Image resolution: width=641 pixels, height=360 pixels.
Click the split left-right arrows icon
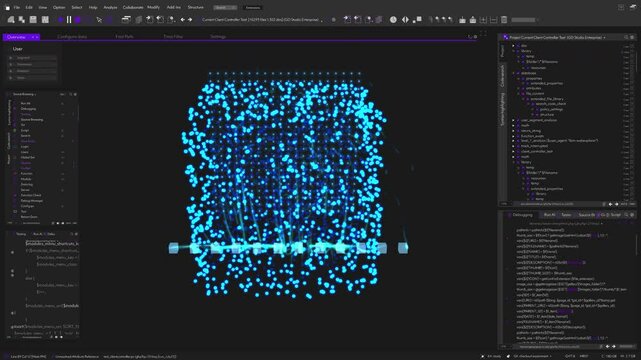405,19
